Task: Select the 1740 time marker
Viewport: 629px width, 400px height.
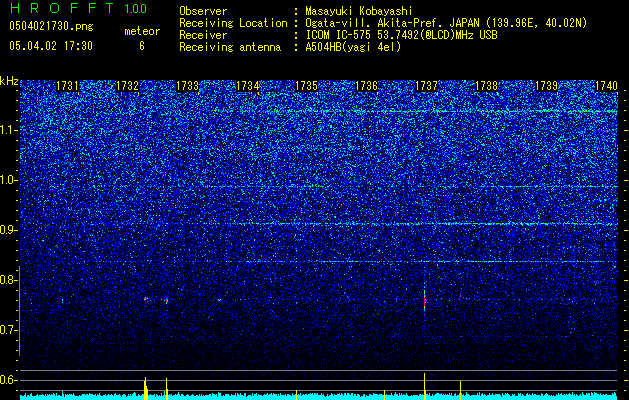Action: pos(606,86)
